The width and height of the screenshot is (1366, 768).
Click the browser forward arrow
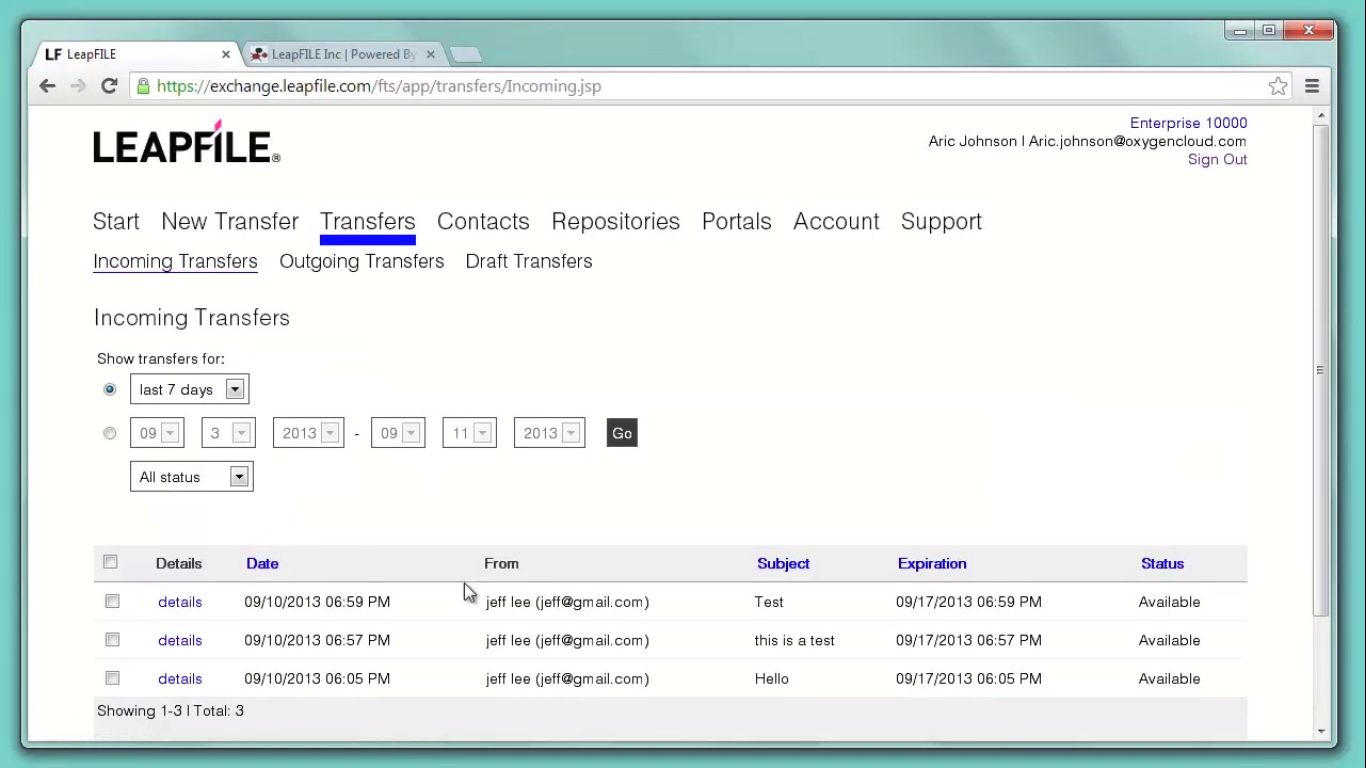[x=78, y=86]
